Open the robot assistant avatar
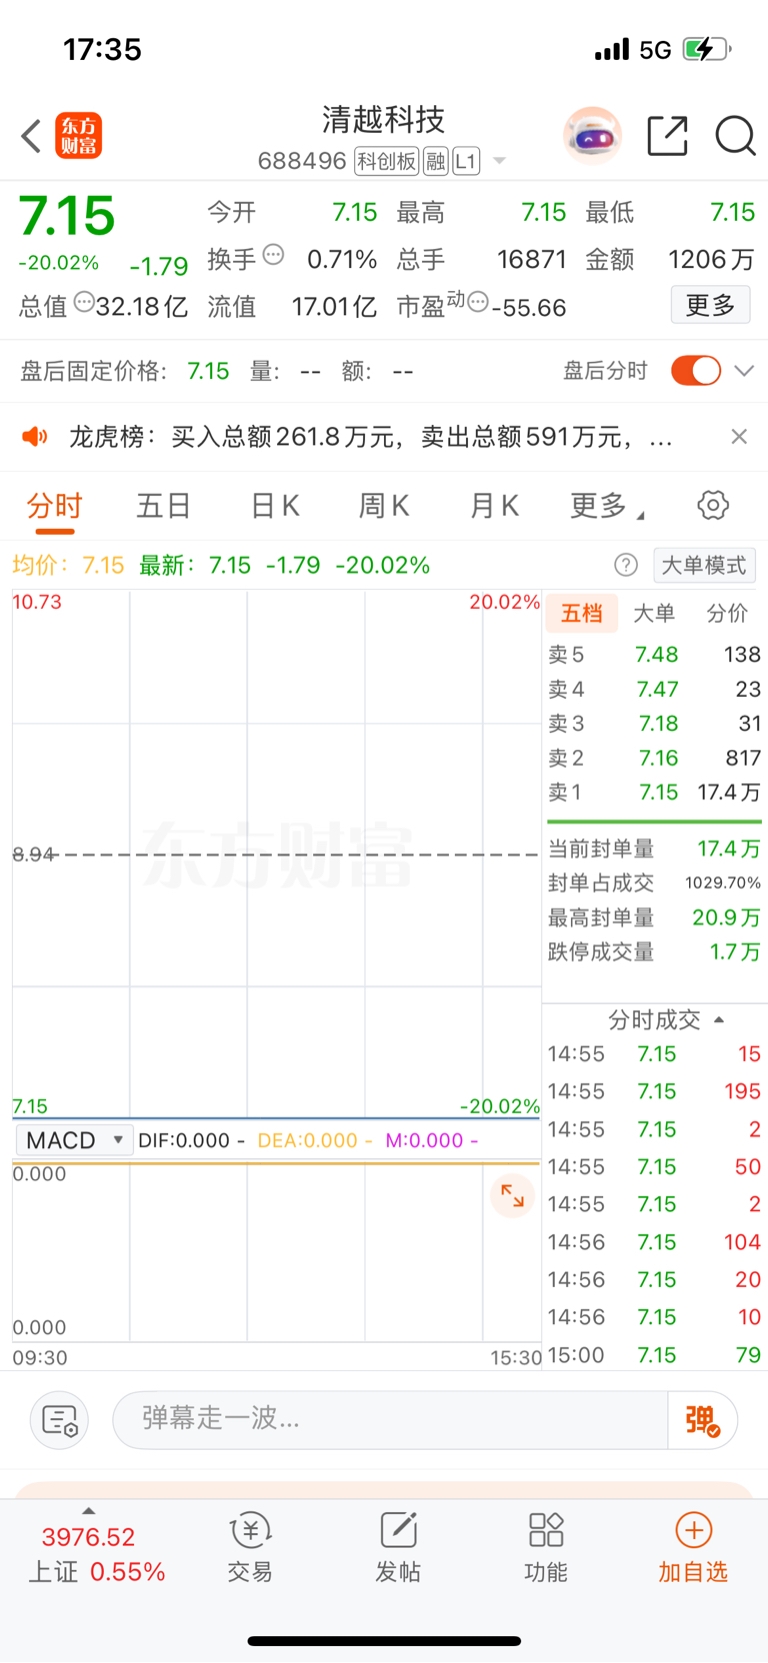The image size is (768, 1663). (593, 135)
